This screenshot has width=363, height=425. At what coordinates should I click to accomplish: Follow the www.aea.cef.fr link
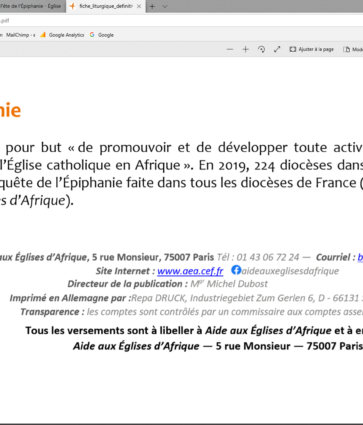pos(190,271)
